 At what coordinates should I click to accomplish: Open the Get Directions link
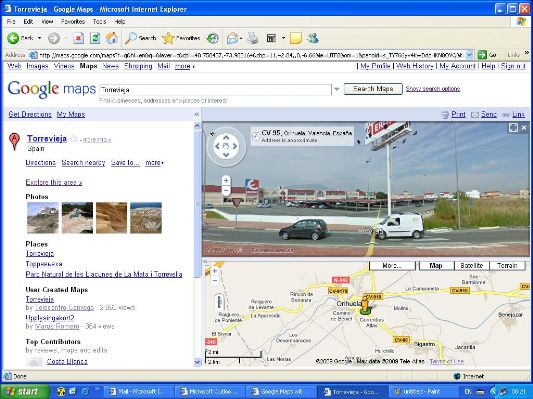(x=30, y=115)
